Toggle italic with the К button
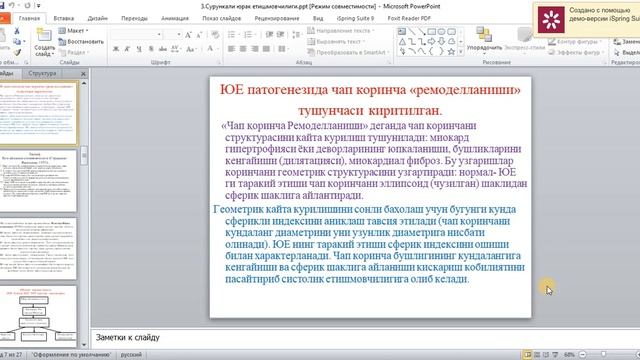Screen dimensions: 640x360 (127, 49)
